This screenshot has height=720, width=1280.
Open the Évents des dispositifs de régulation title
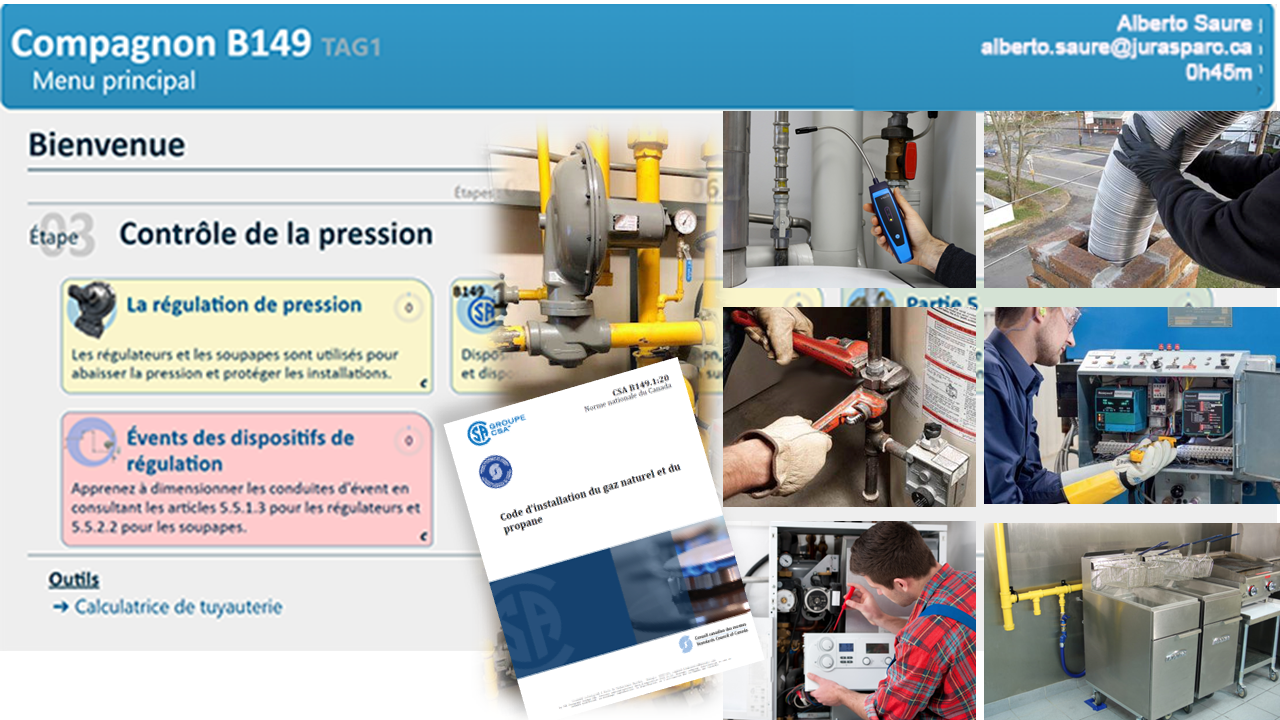tap(240, 450)
